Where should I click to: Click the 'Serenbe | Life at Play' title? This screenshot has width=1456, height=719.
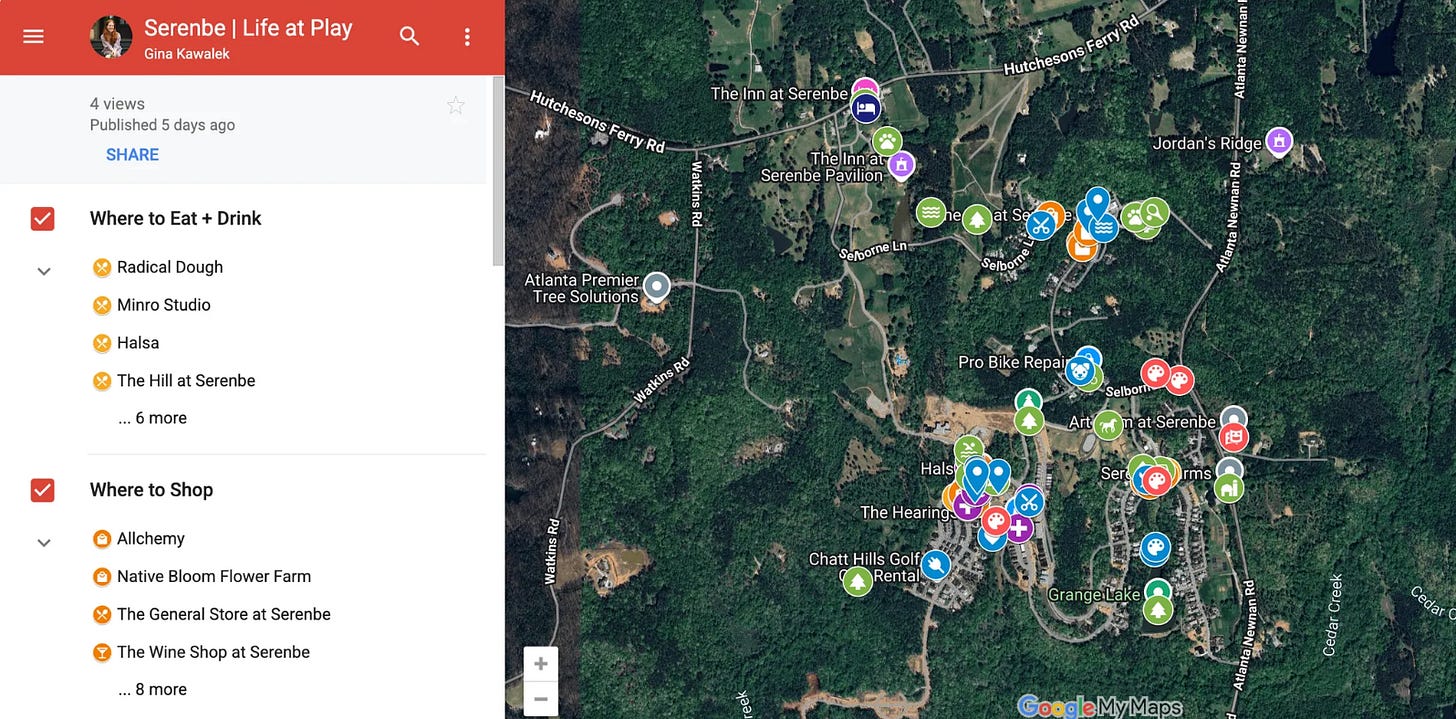point(248,28)
